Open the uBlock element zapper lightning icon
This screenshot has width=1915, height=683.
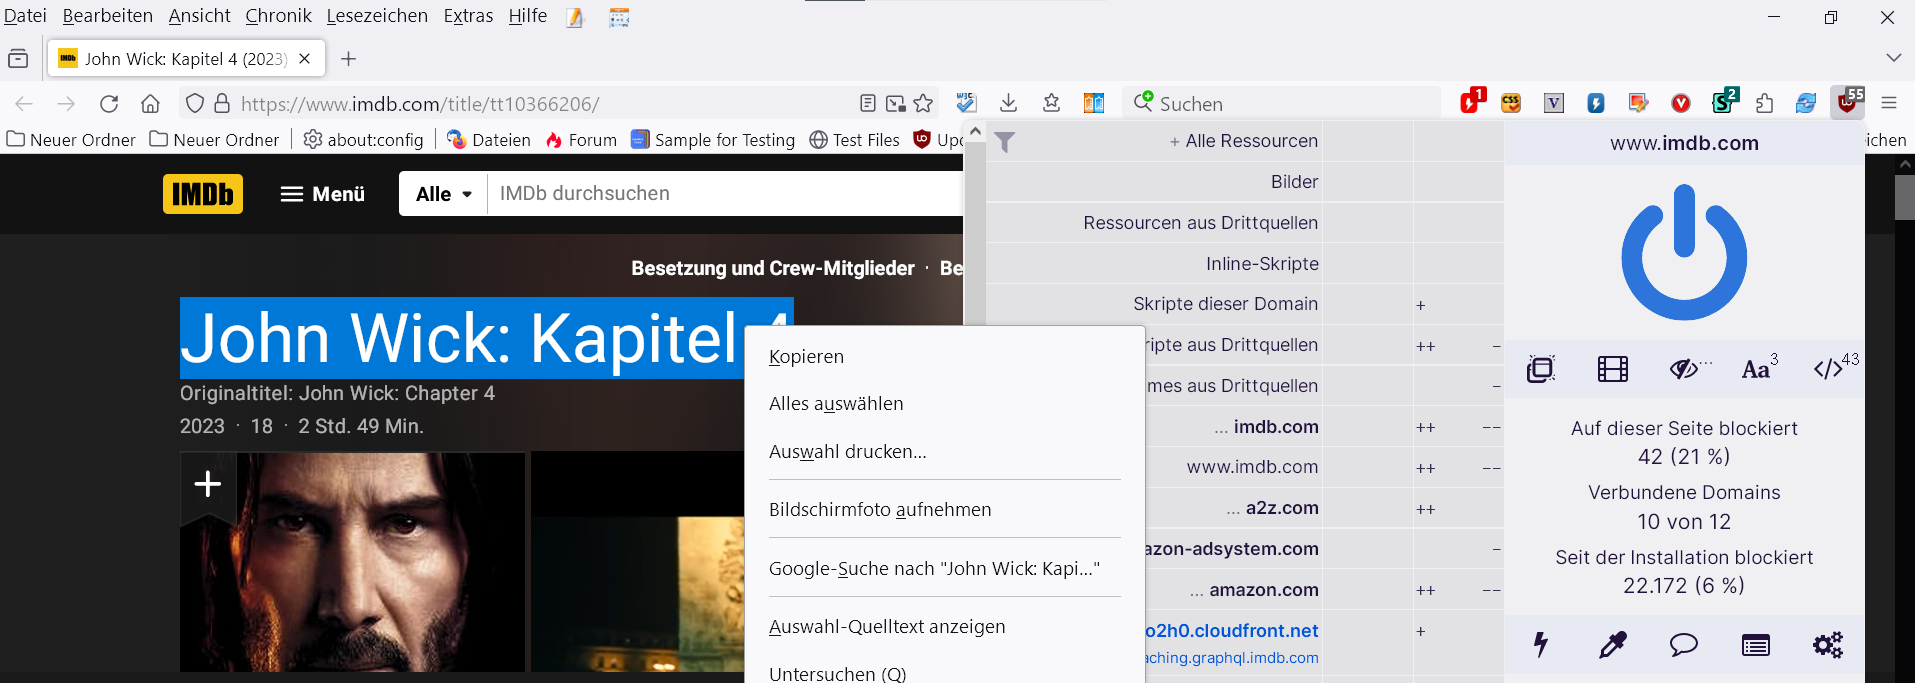[x=1541, y=645]
